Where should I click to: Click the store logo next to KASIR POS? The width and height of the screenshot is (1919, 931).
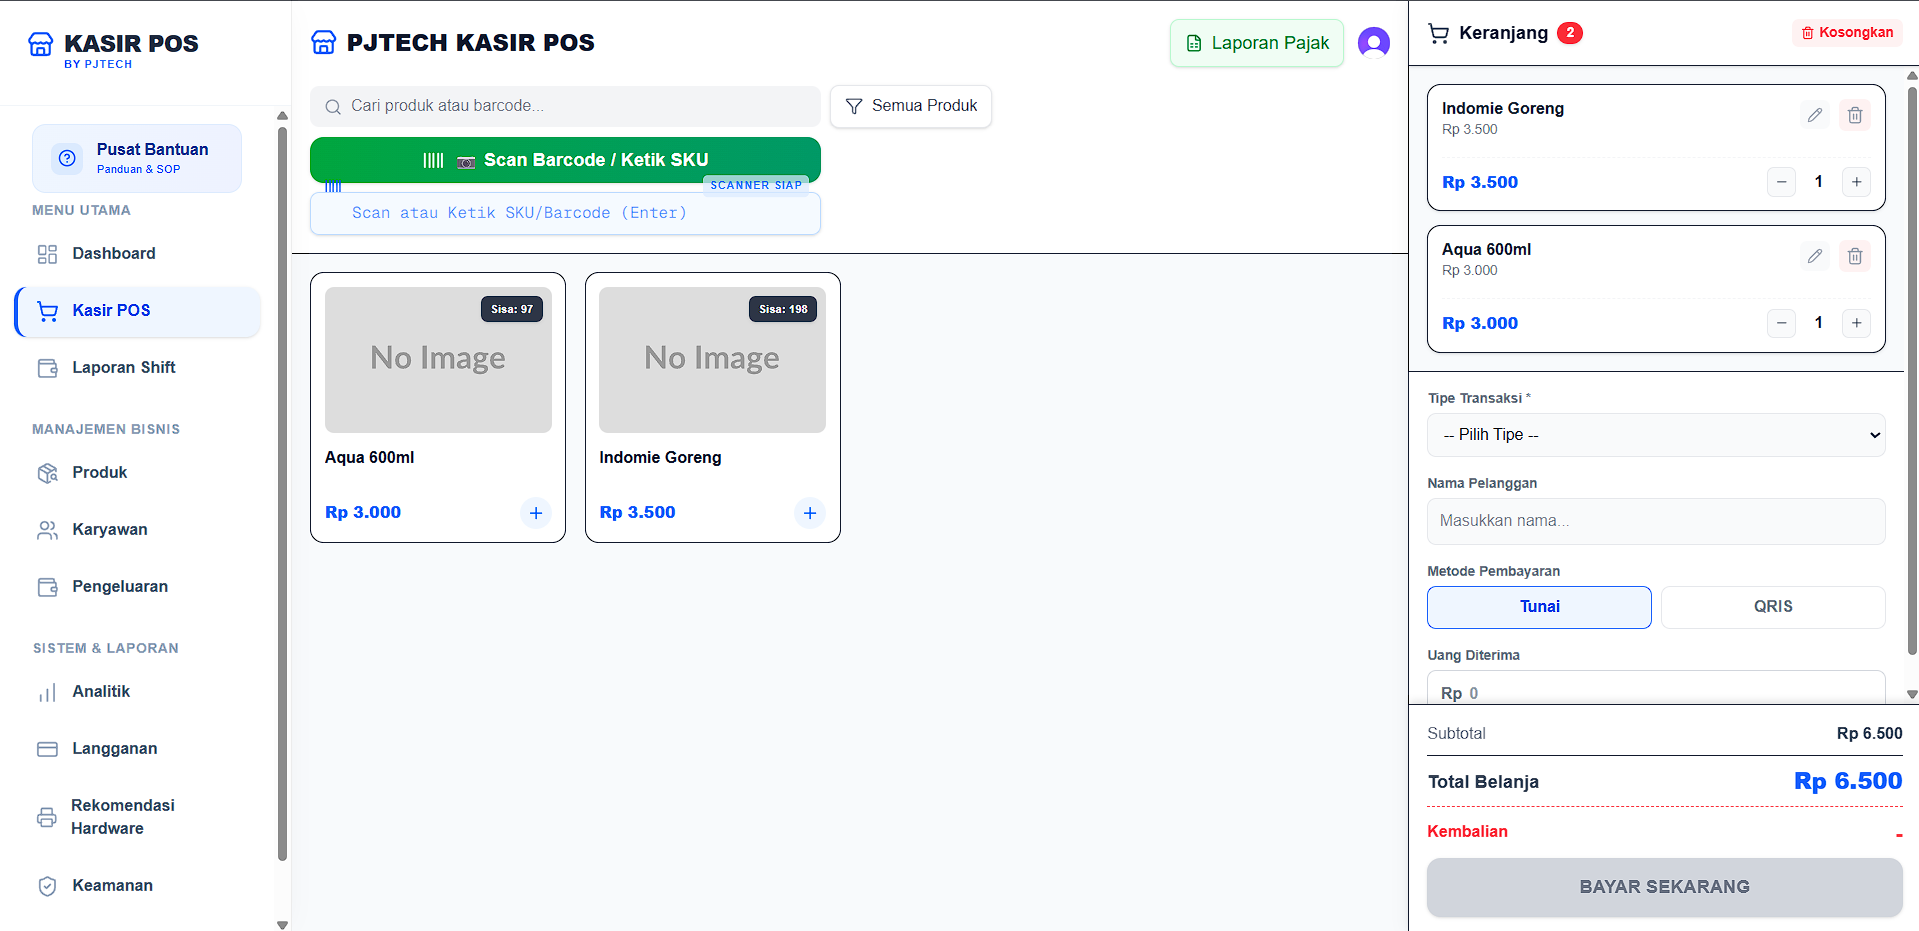pos(40,44)
